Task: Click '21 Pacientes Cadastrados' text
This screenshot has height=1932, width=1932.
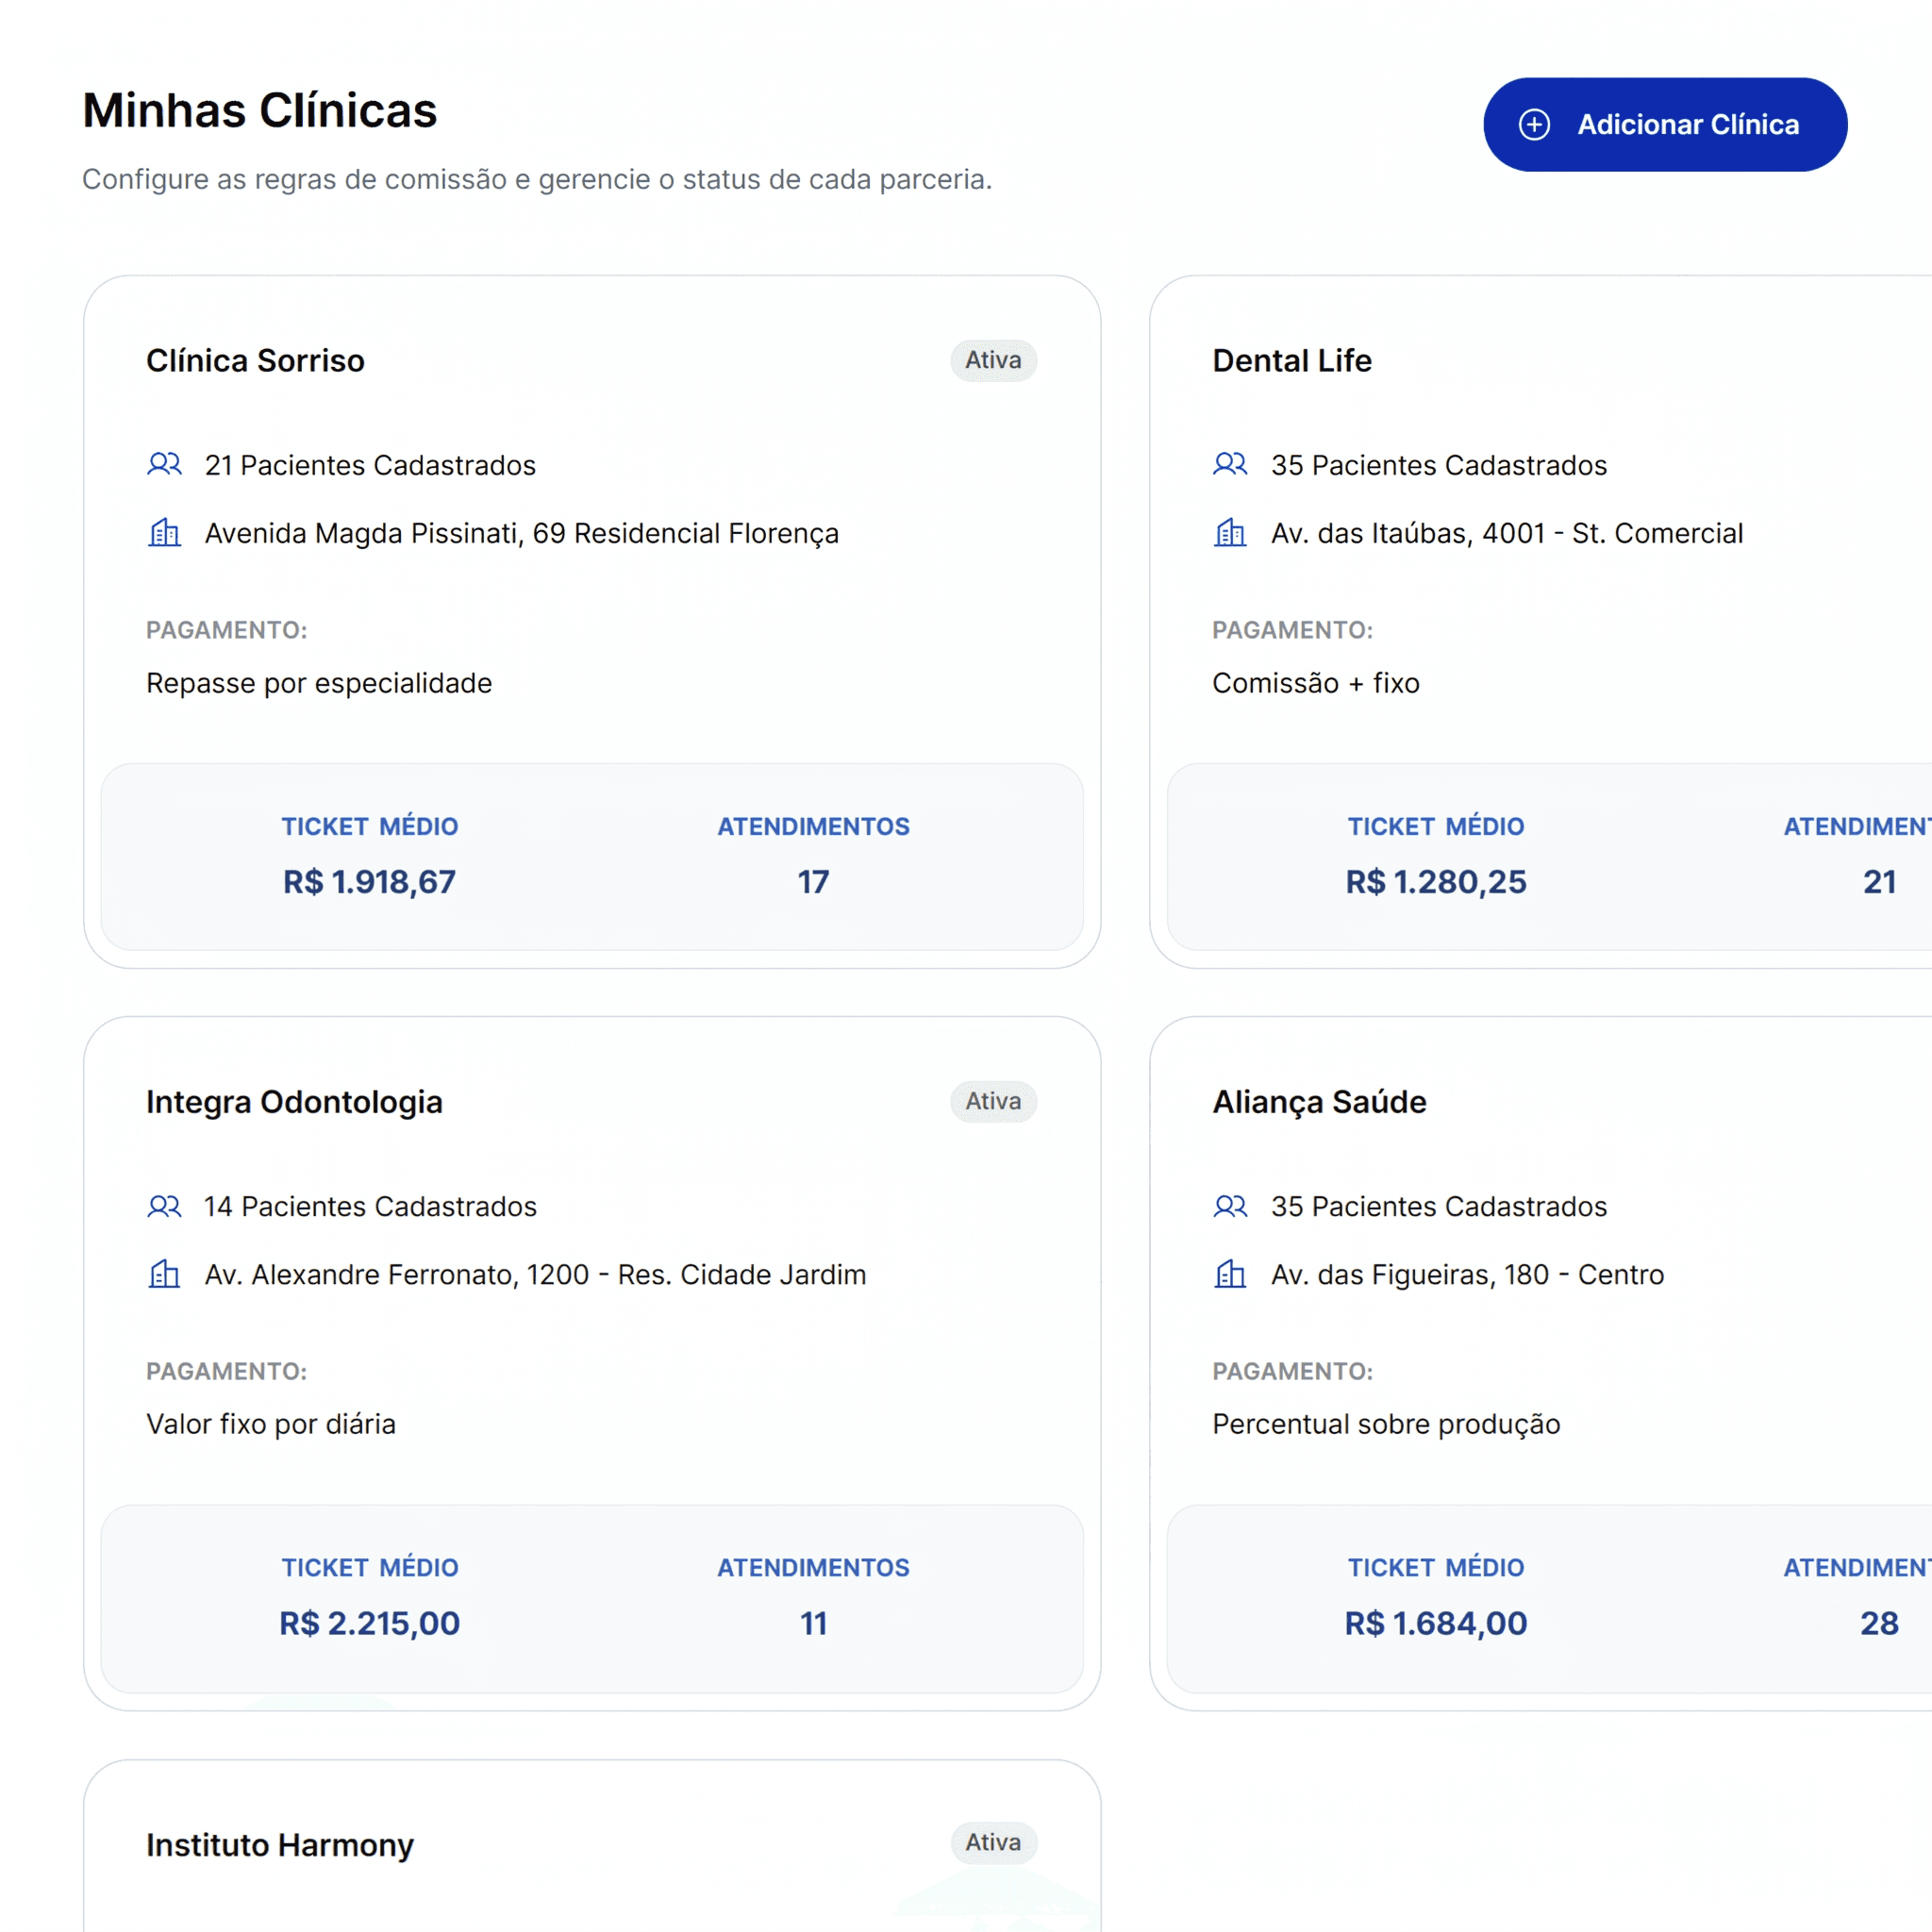Action: 370,465
